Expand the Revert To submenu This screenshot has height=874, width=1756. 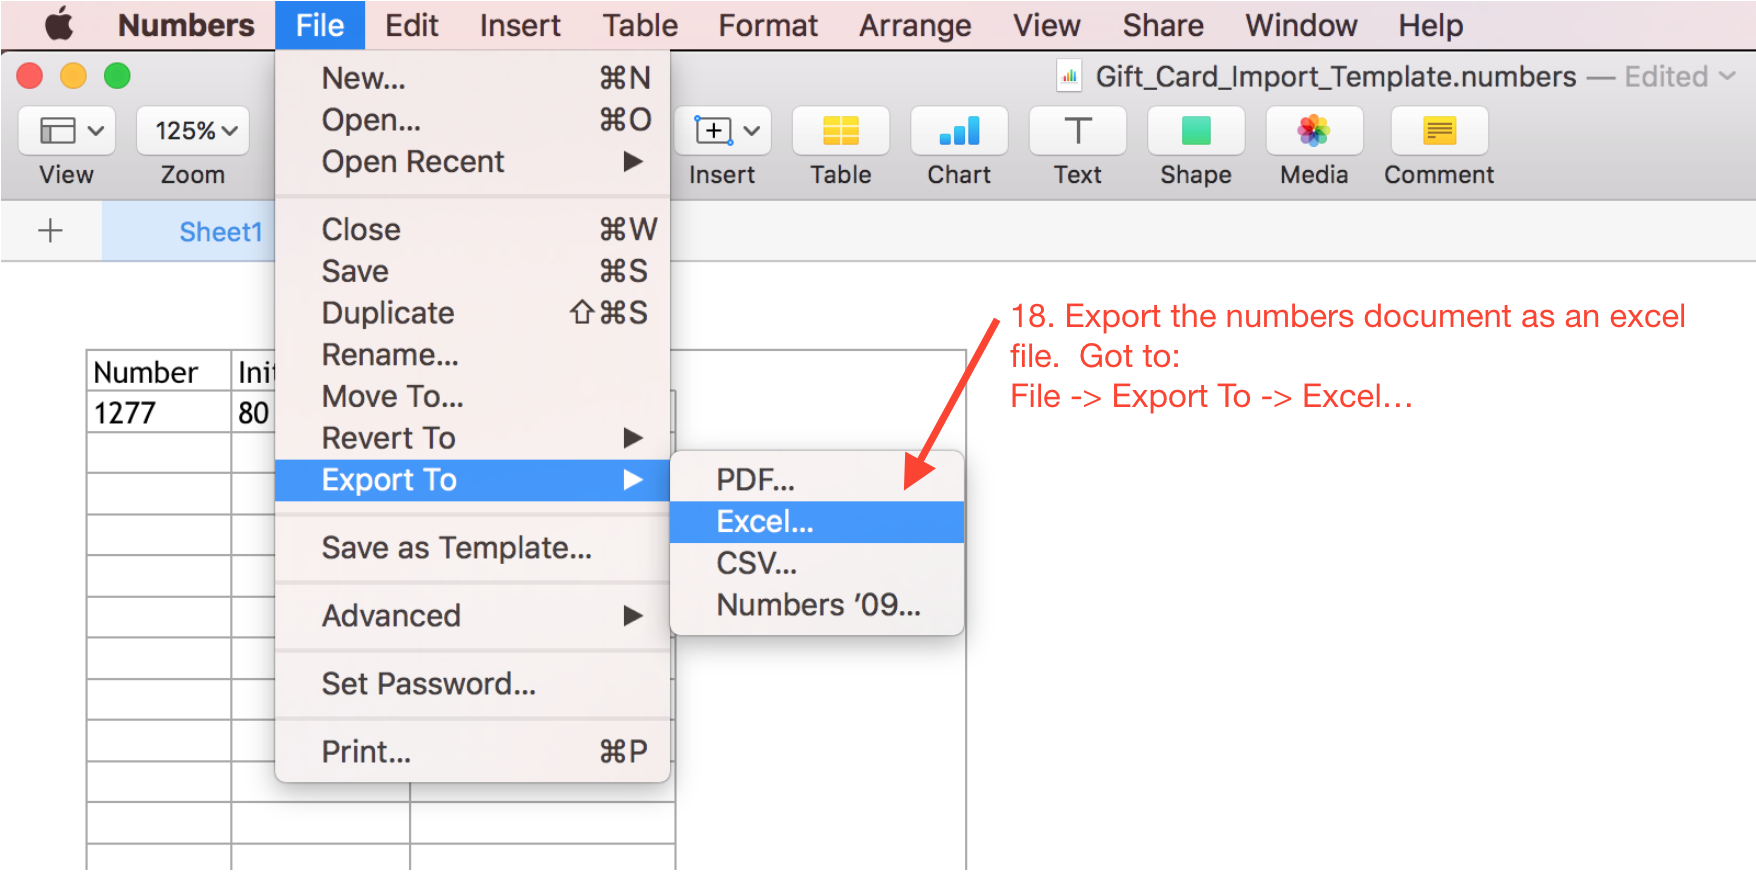(472, 438)
